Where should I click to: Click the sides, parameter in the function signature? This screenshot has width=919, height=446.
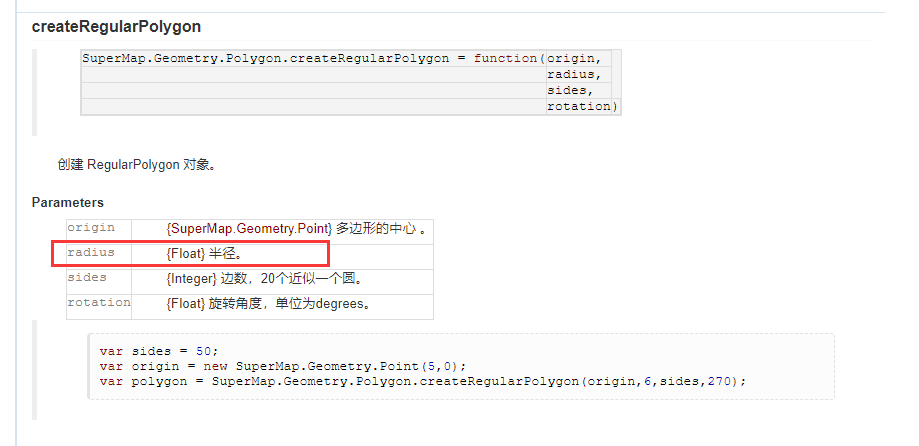[570, 90]
